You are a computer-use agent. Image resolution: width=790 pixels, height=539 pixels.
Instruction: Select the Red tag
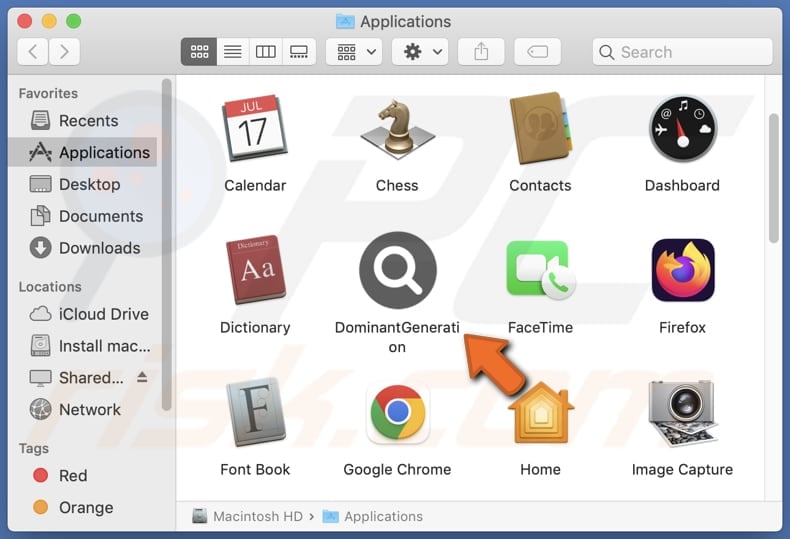[73, 476]
